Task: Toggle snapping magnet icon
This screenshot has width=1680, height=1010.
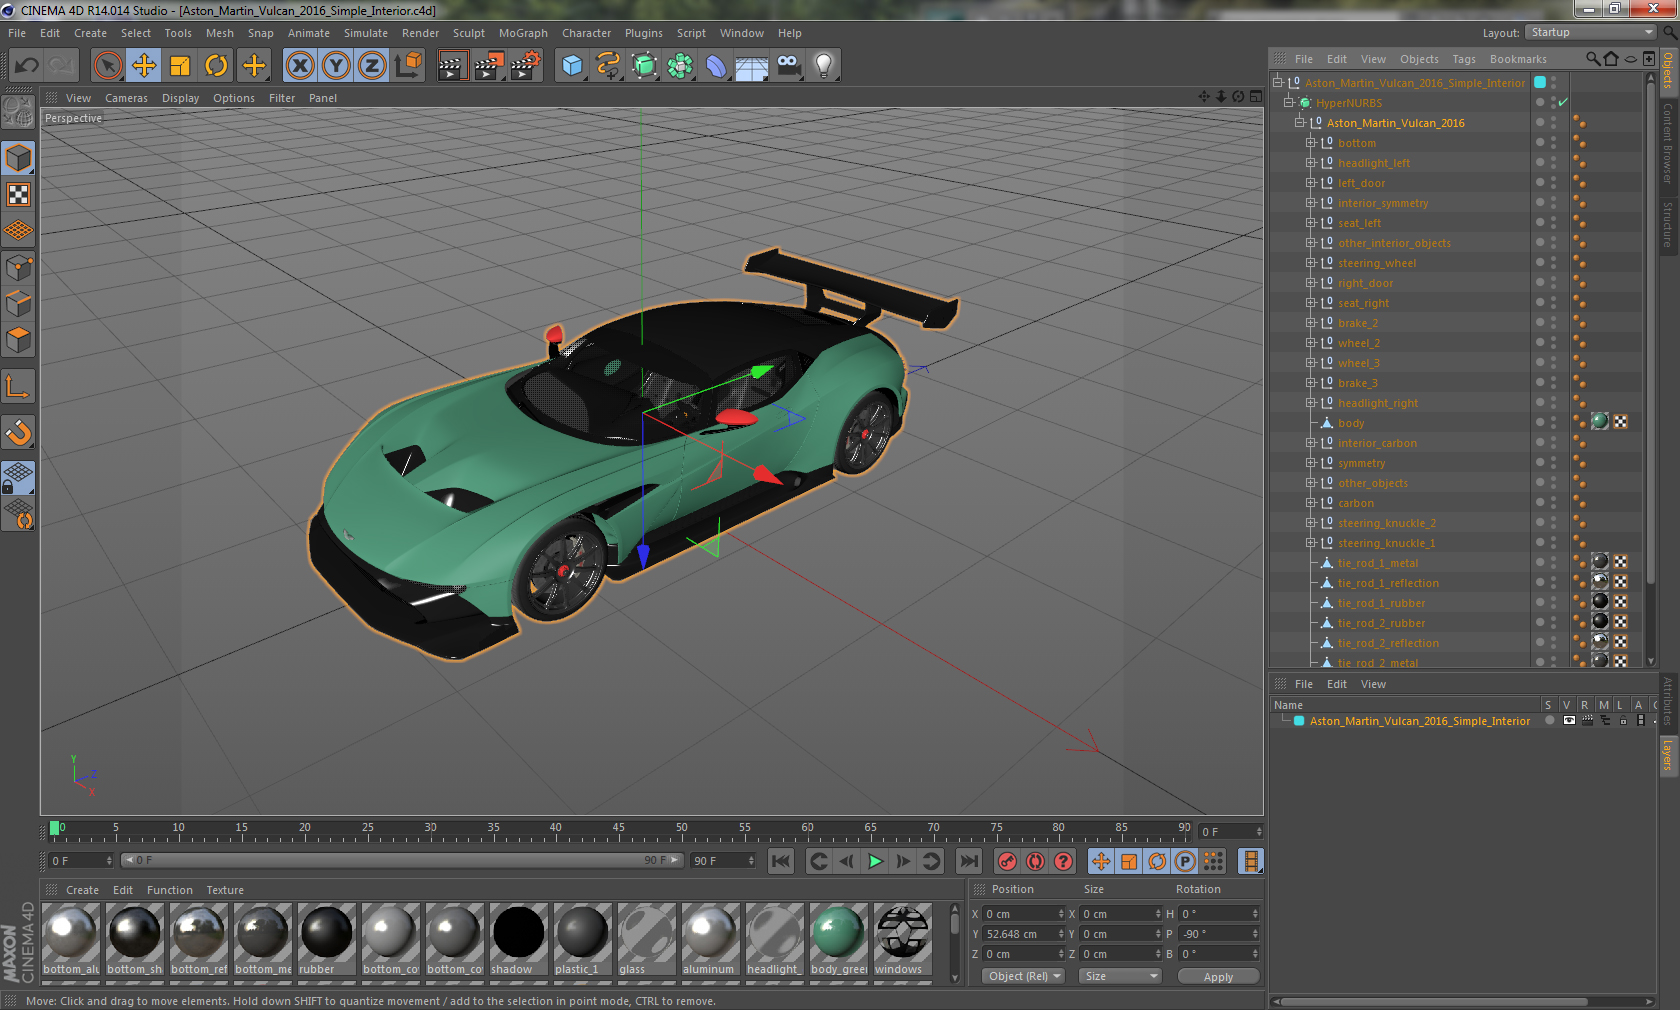Action: (19, 432)
